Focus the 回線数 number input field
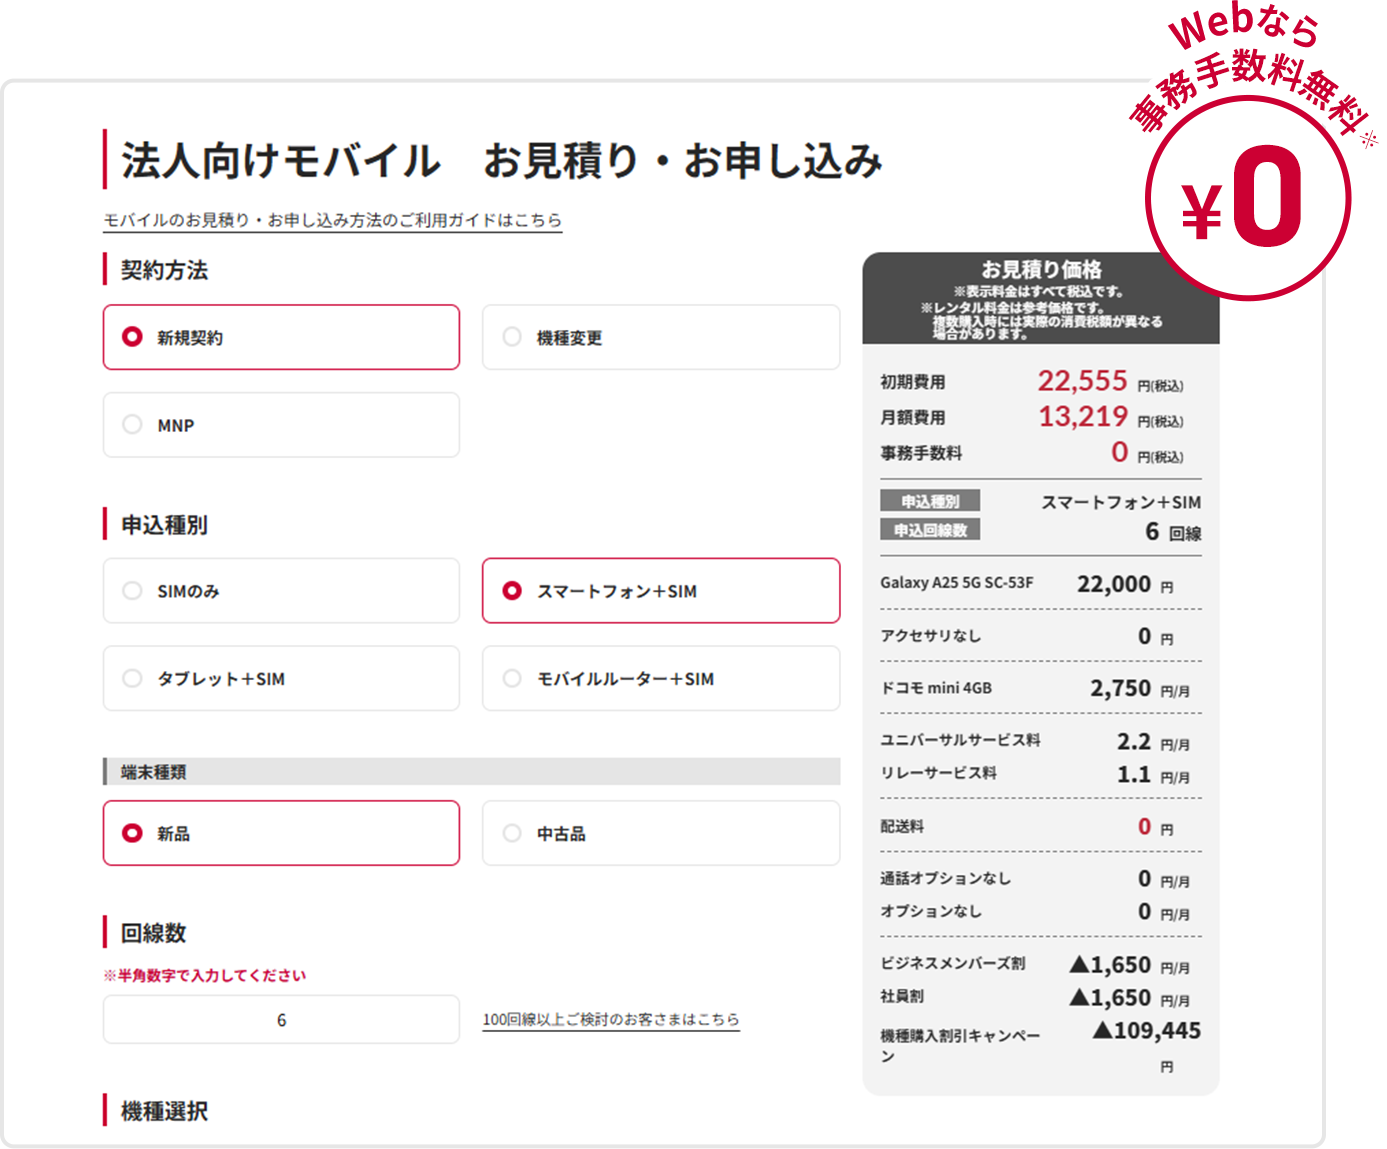Image resolution: width=1387 pixels, height=1149 pixels. click(x=281, y=1019)
